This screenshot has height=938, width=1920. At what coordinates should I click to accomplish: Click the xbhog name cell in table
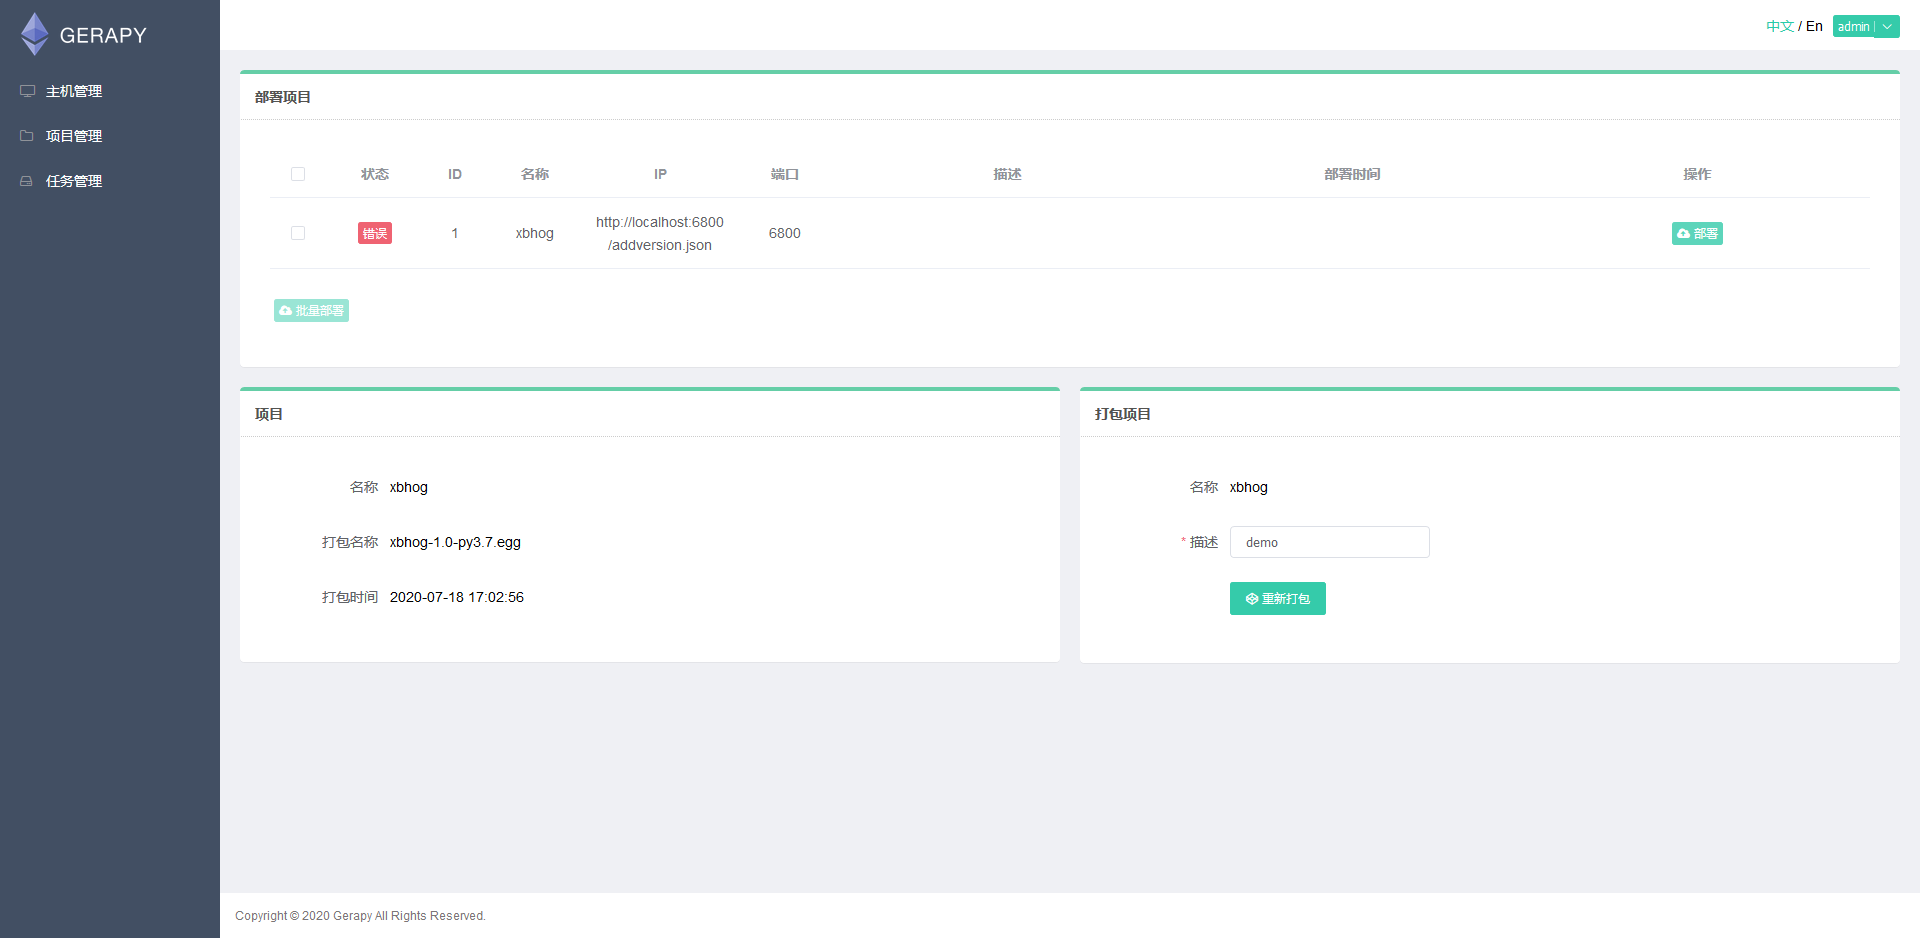[535, 233]
